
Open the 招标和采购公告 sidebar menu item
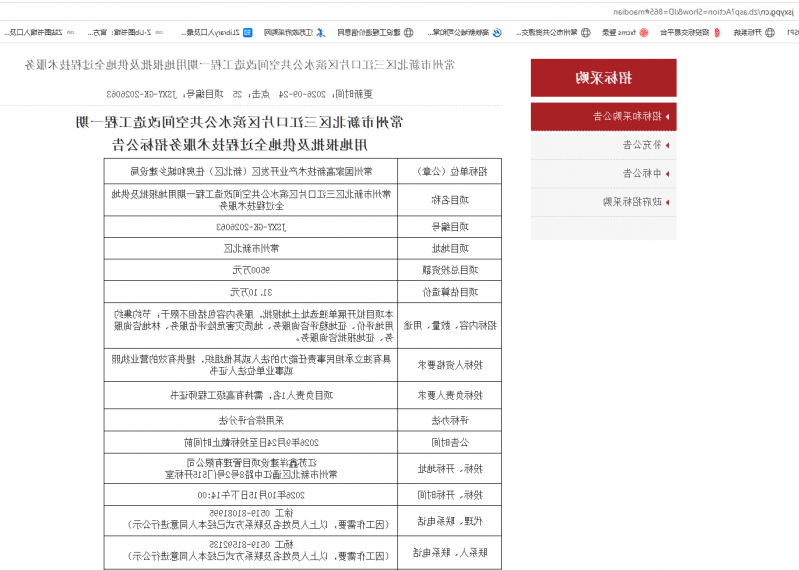click(x=603, y=117)
